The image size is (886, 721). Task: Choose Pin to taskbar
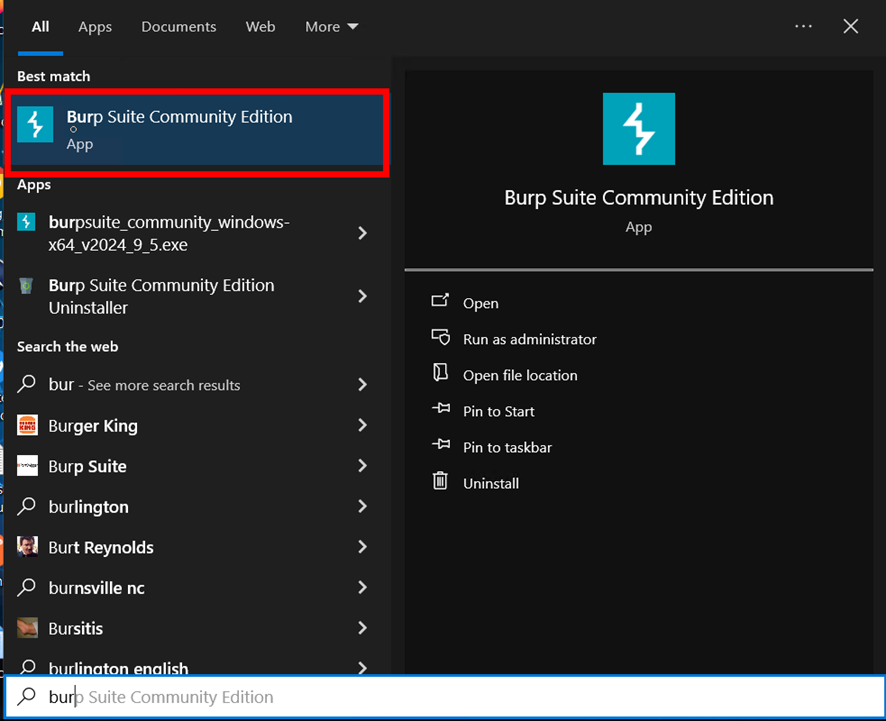point(507,448)
